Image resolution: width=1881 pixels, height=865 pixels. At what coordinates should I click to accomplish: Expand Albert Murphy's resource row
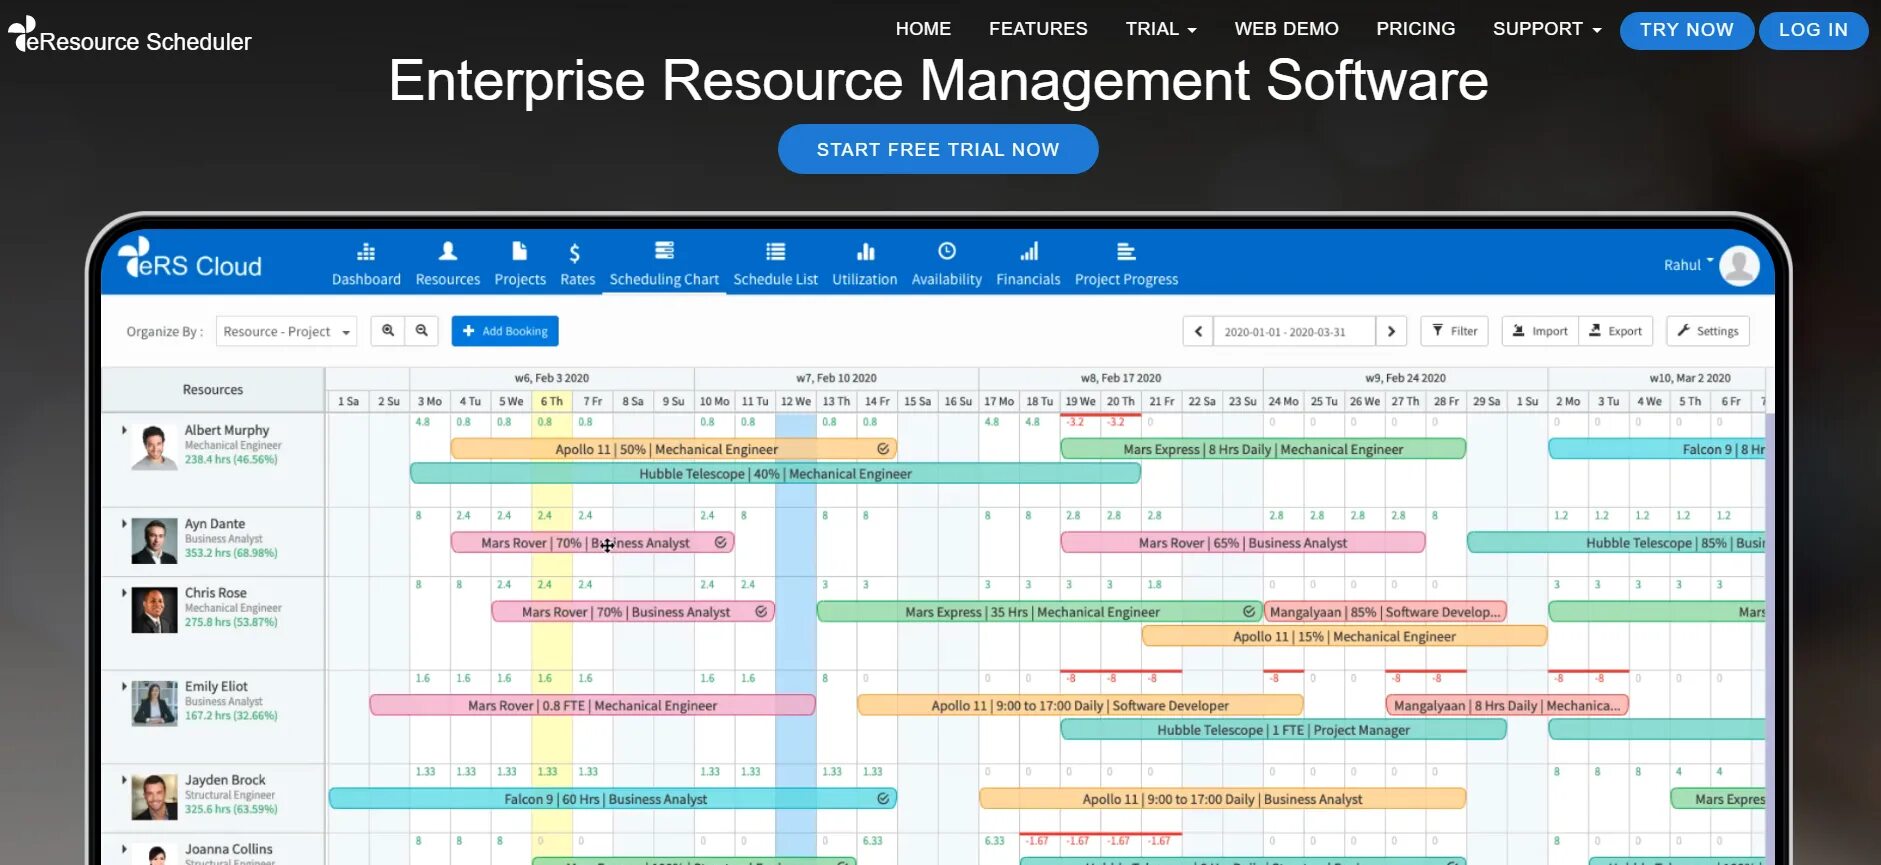click(x=124, y=430)
